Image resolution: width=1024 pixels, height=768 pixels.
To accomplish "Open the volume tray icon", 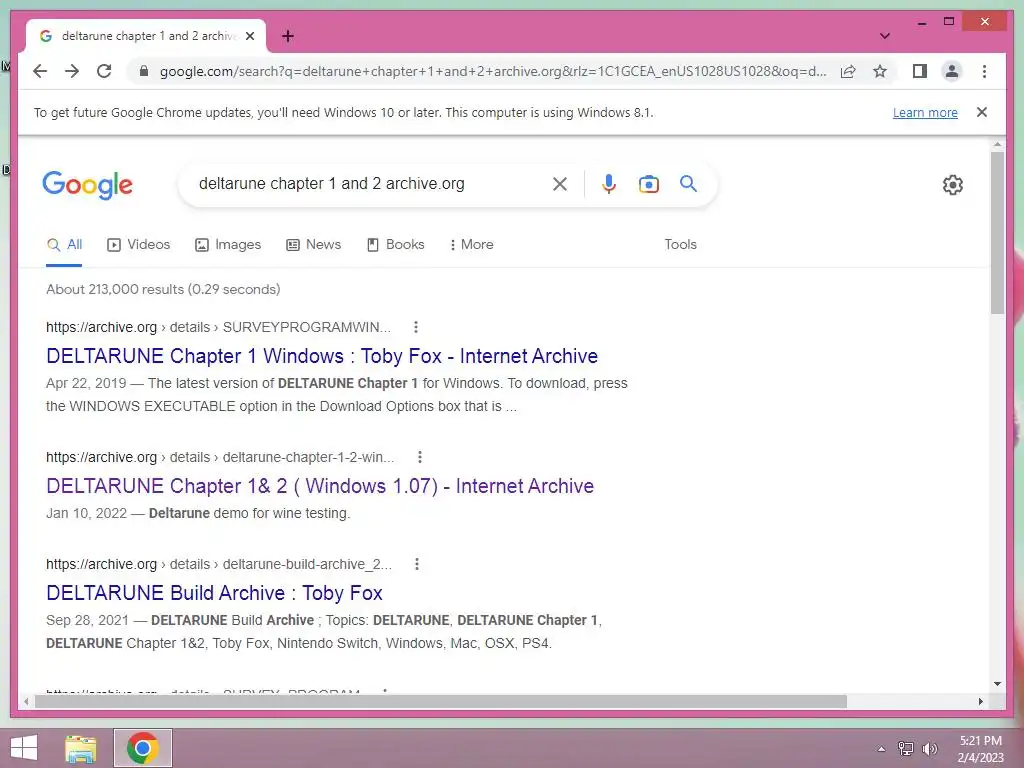I will click(x=930, y=749).
